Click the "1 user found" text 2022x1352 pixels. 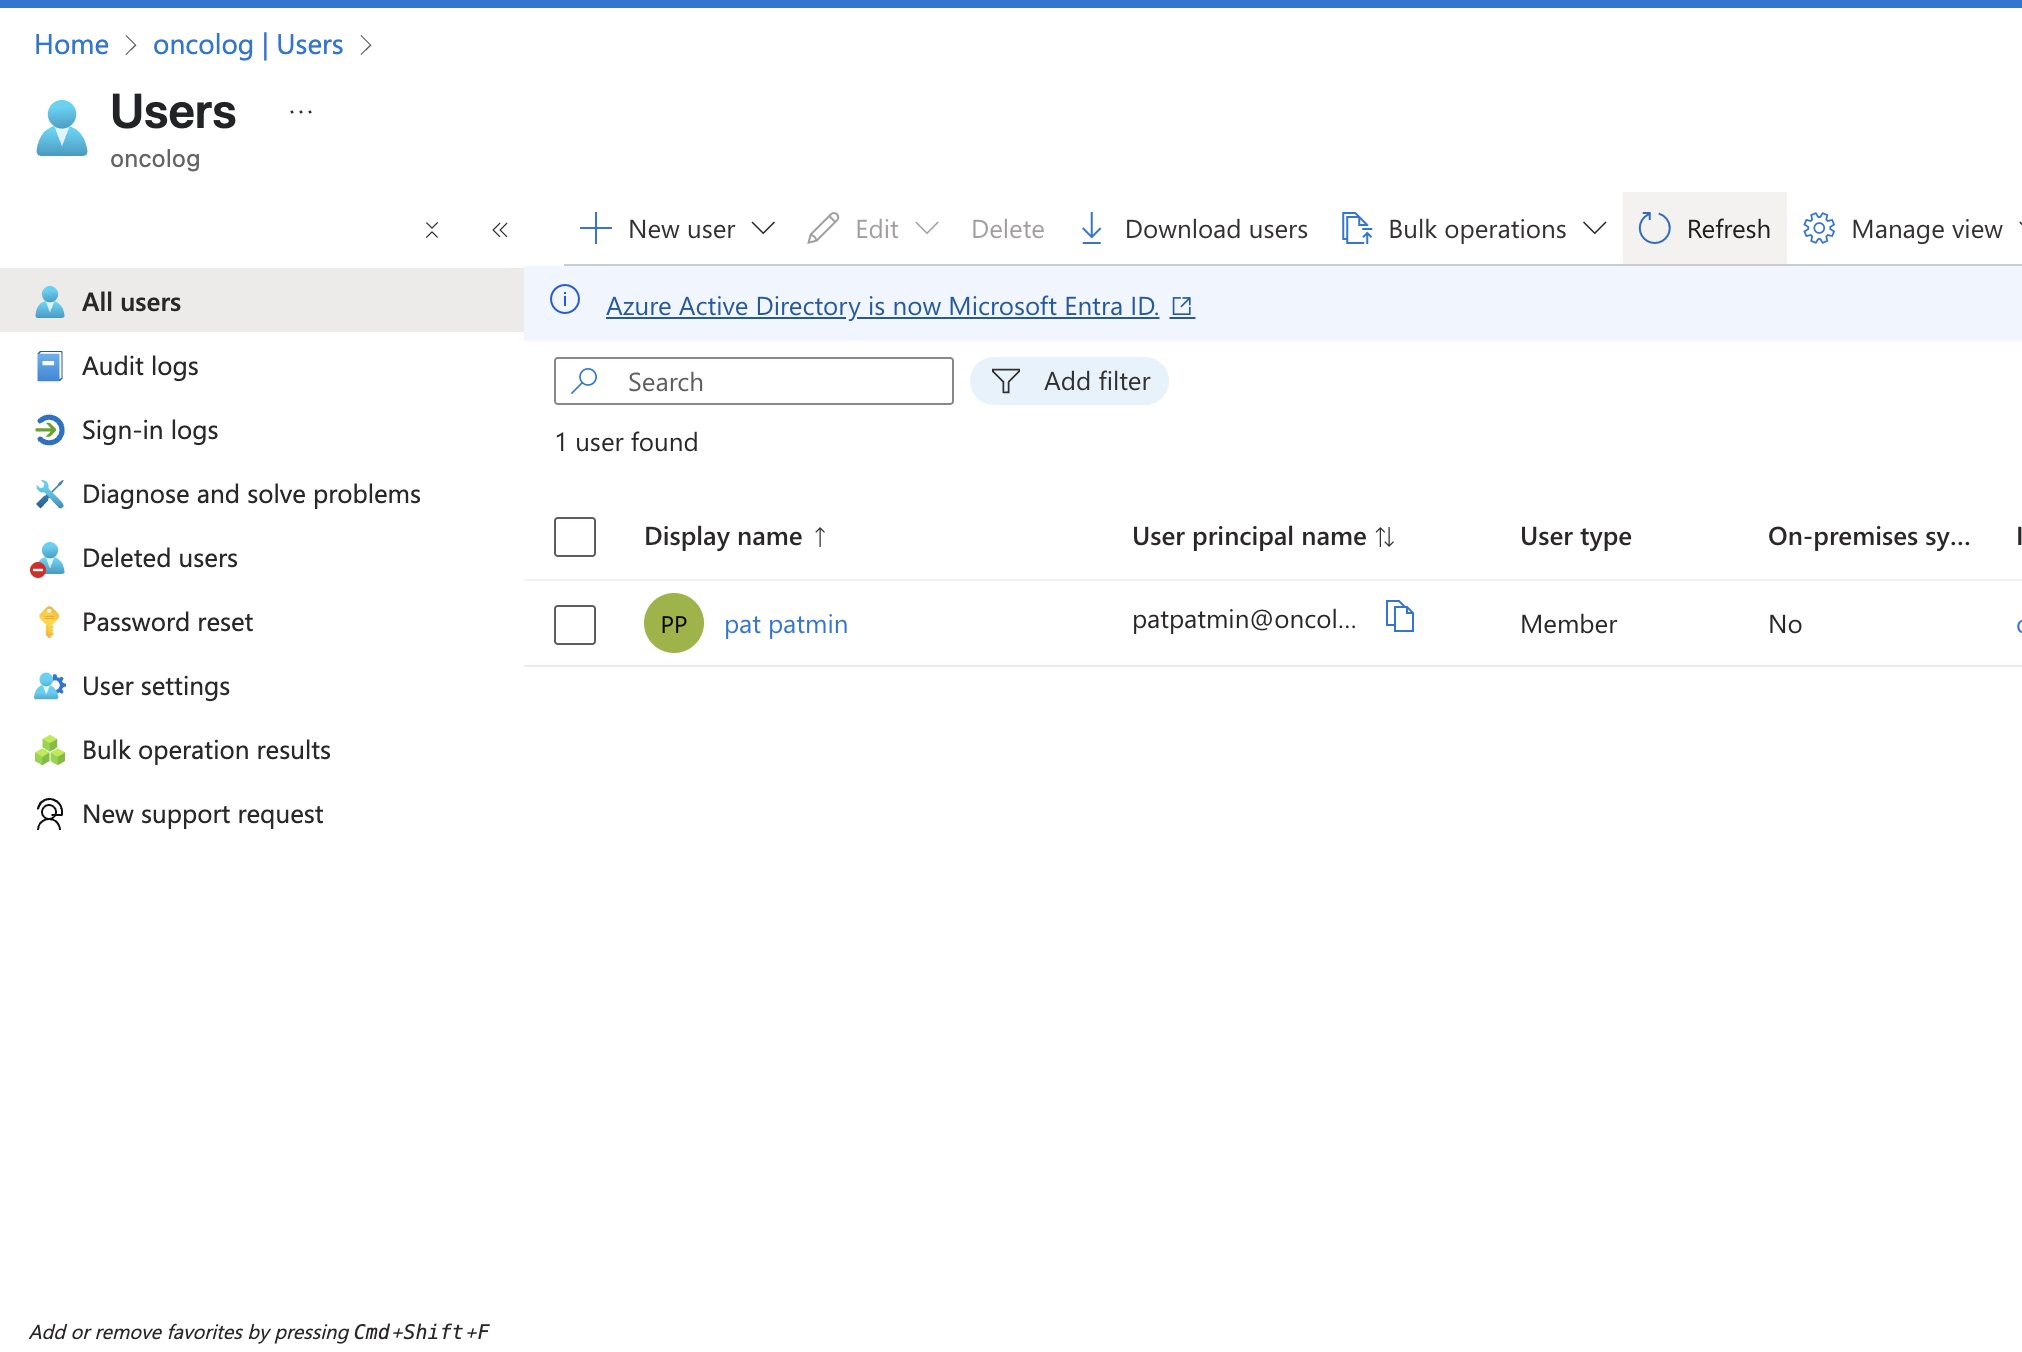coord(626,442)
